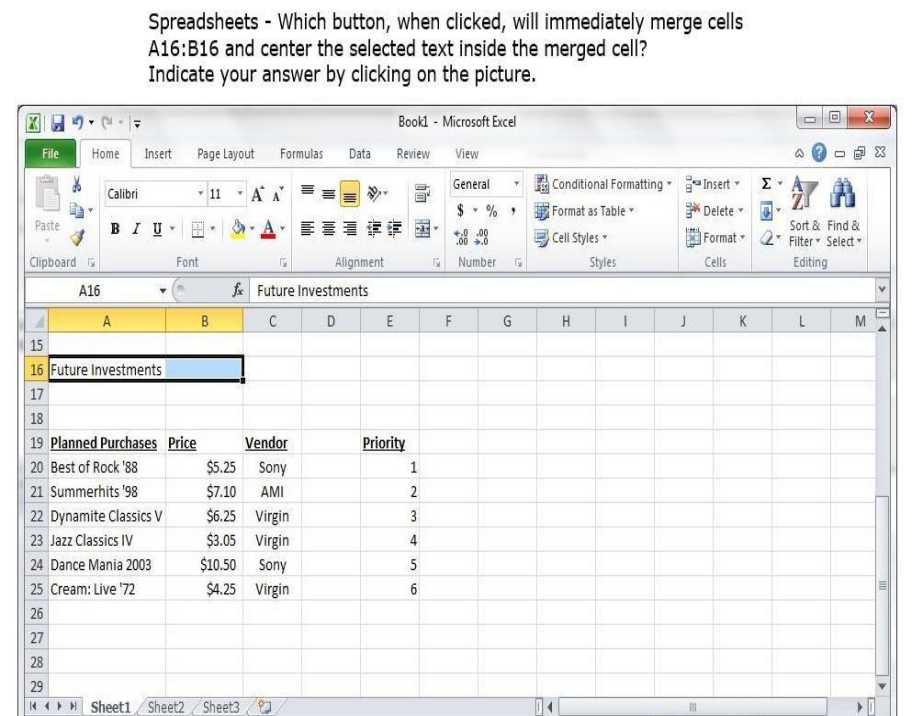Screen dimensions: 922x716
Task: Toggle Align Text Left
Action: [307, 228]
